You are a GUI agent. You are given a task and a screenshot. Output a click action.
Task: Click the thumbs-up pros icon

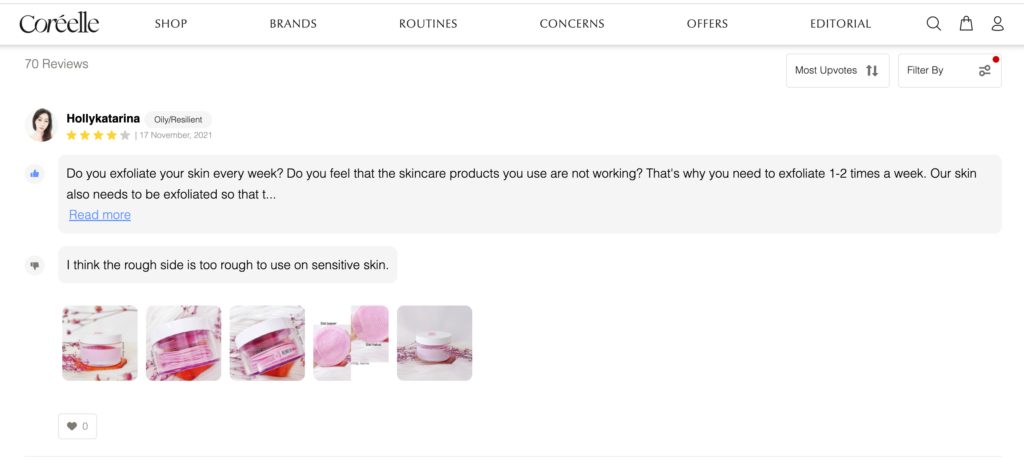pos(35,174)
